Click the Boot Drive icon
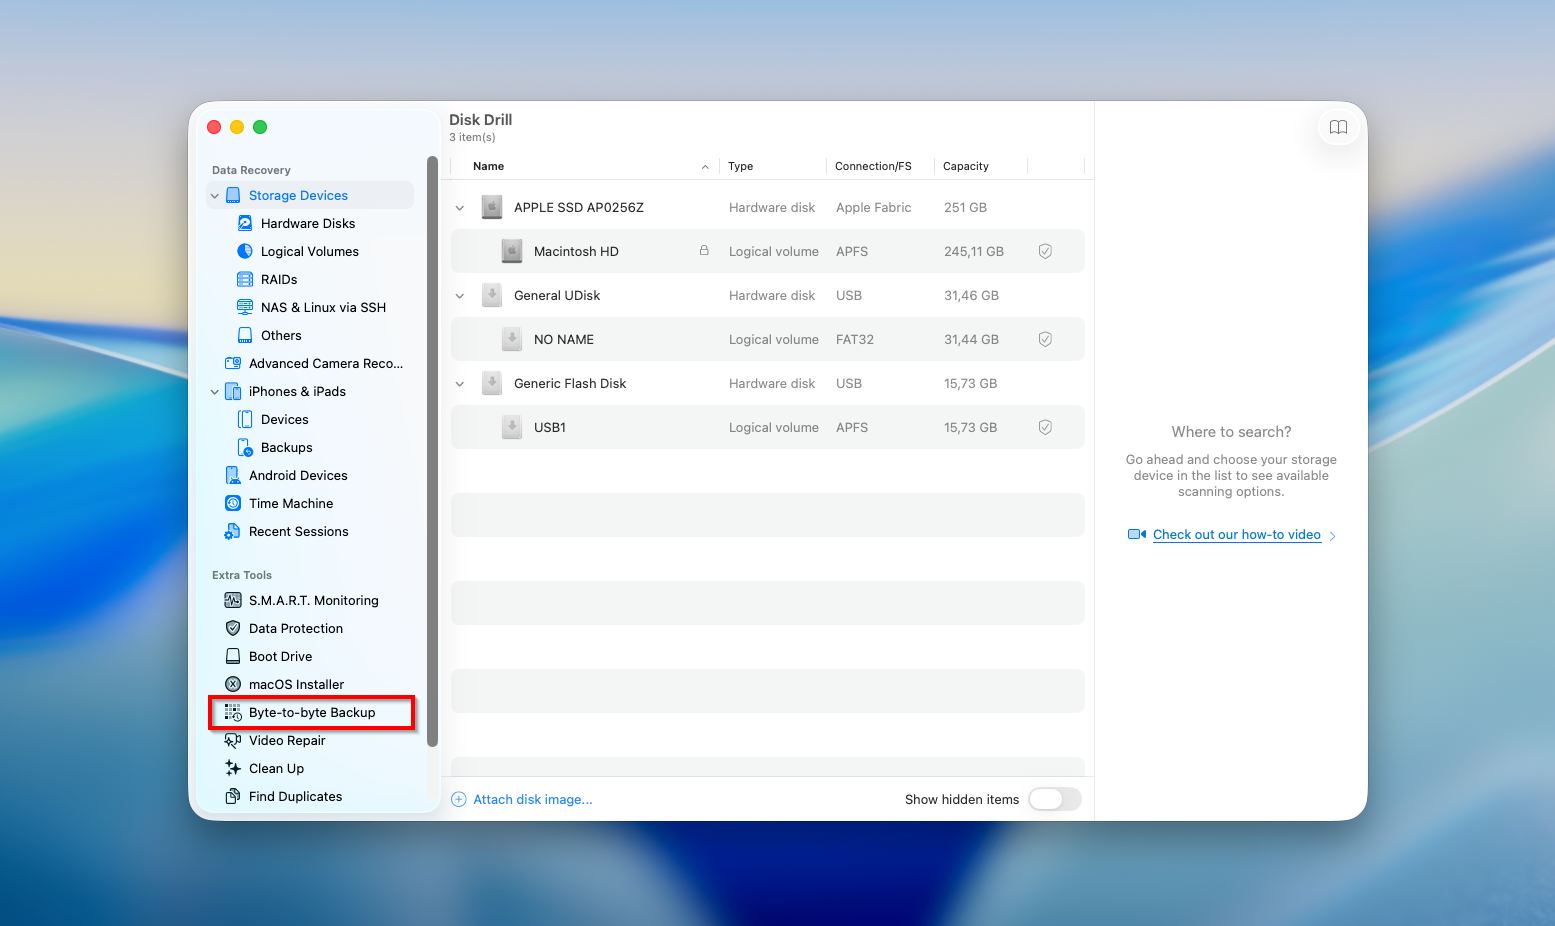The image size is (1555, 926). click(x=233, y=656)
